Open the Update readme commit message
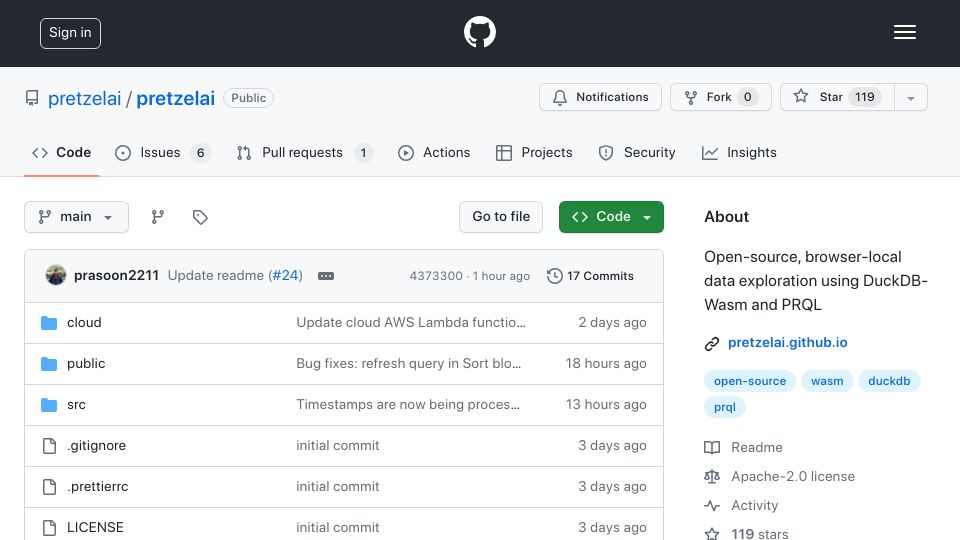Viewport: 960px width, 540px height. point(216,276)
